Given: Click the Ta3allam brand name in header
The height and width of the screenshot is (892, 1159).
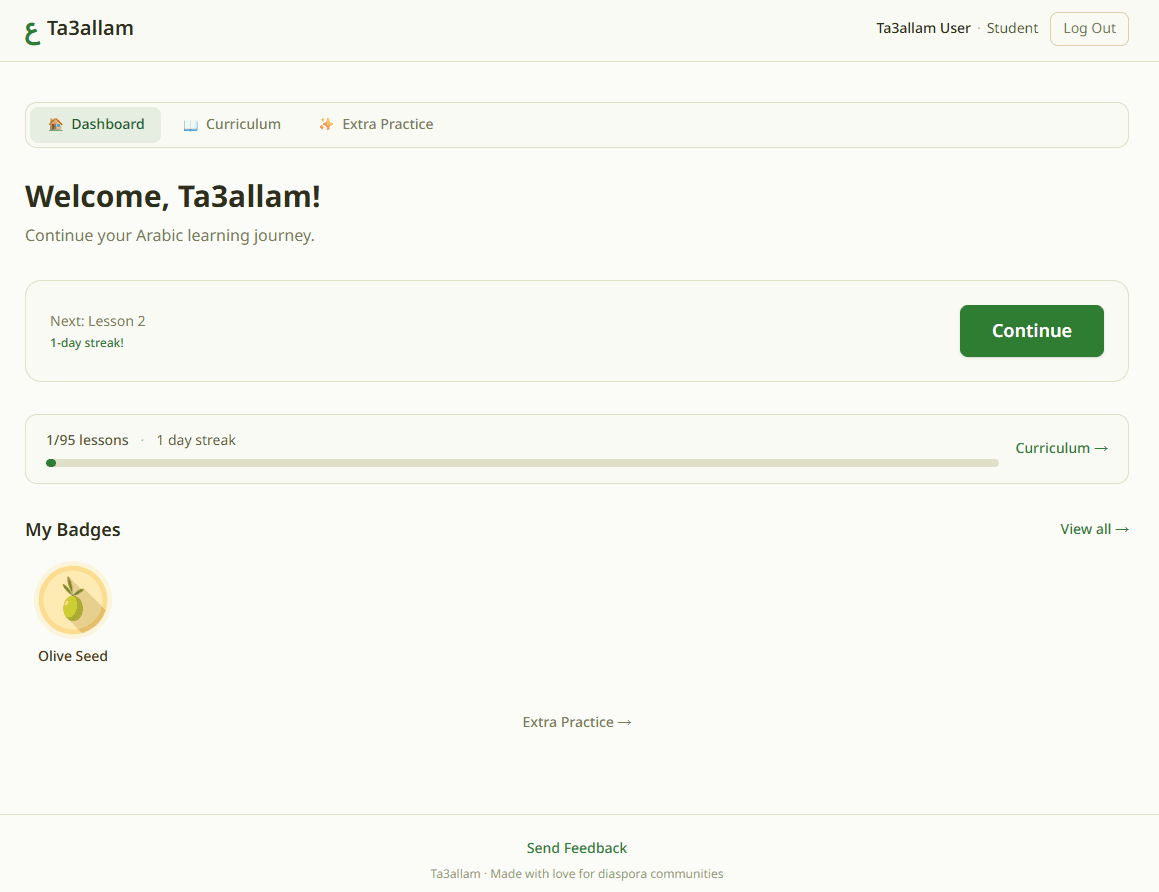Looking at the screenshot, I should tap(90, 28).
